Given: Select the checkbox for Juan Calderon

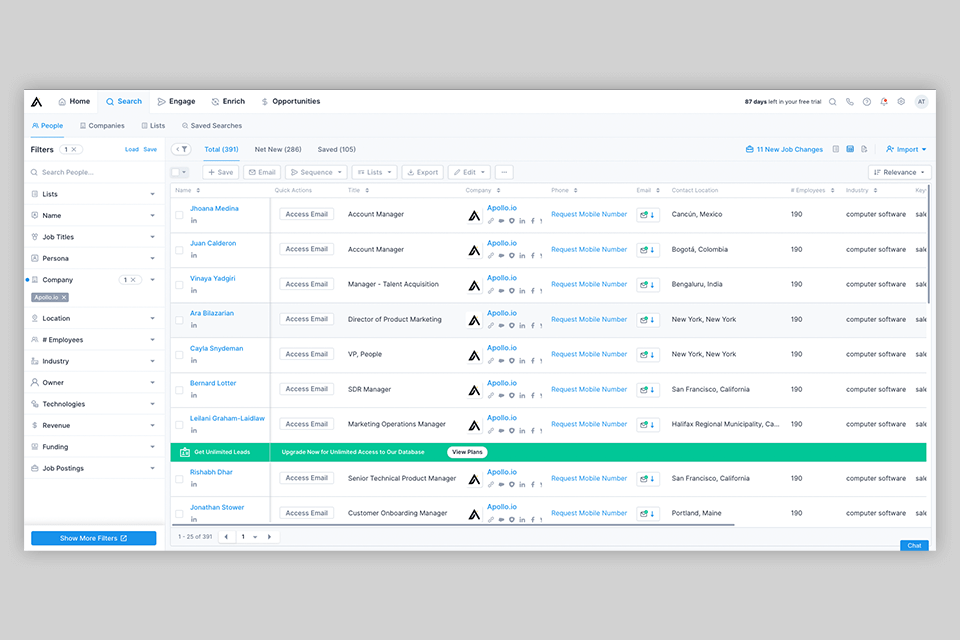Looking at the screenshot, I should (179, 250).
